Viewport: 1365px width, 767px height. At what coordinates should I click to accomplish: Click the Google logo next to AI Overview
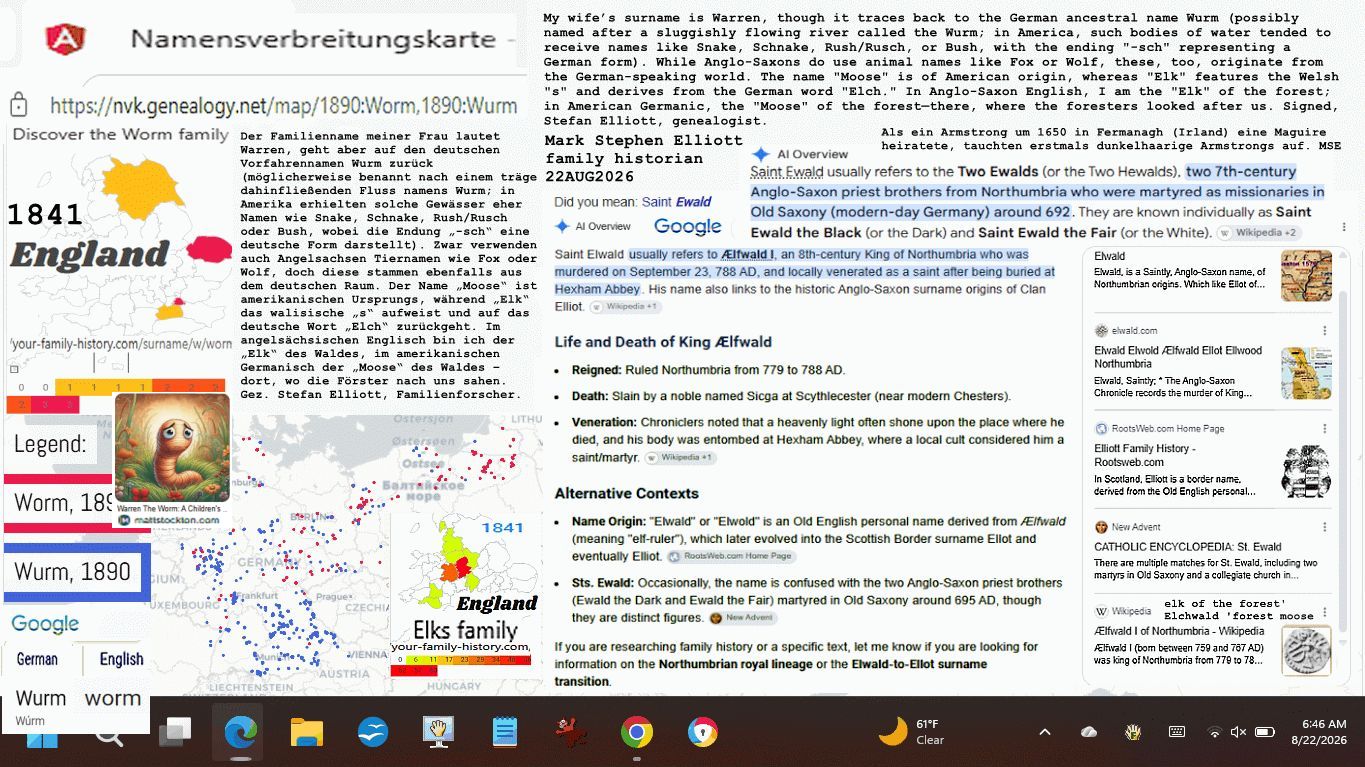688,227
